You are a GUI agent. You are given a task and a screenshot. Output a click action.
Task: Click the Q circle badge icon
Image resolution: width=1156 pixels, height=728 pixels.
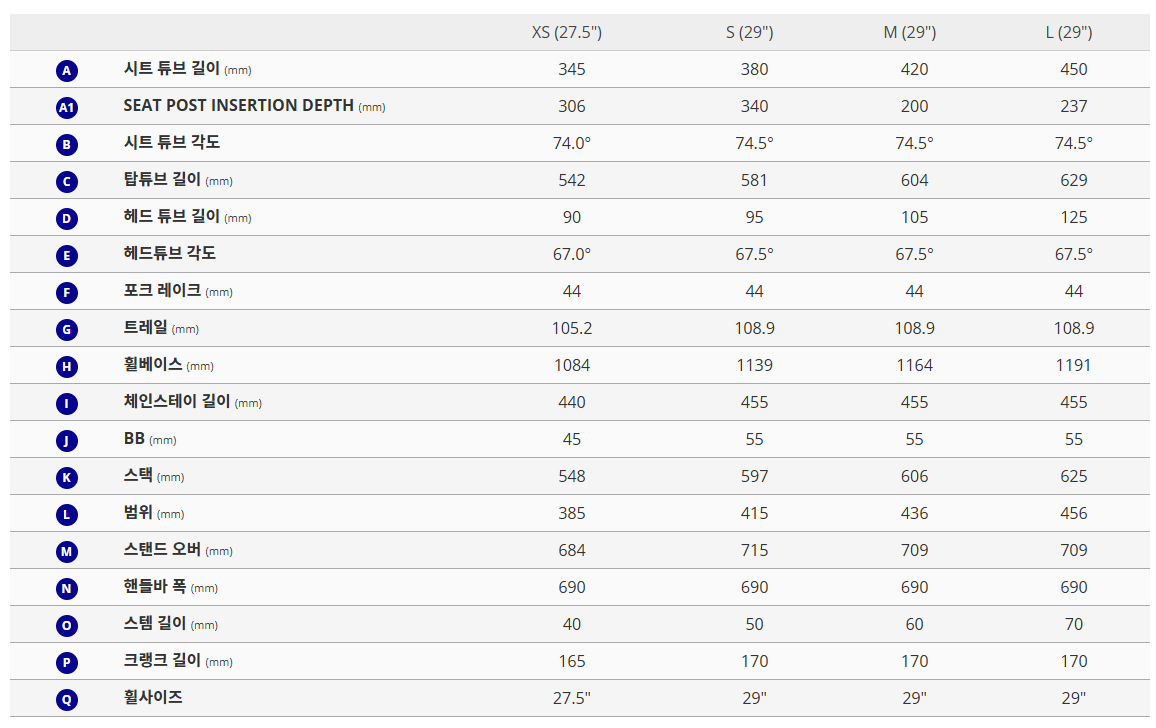coord(67,699)
